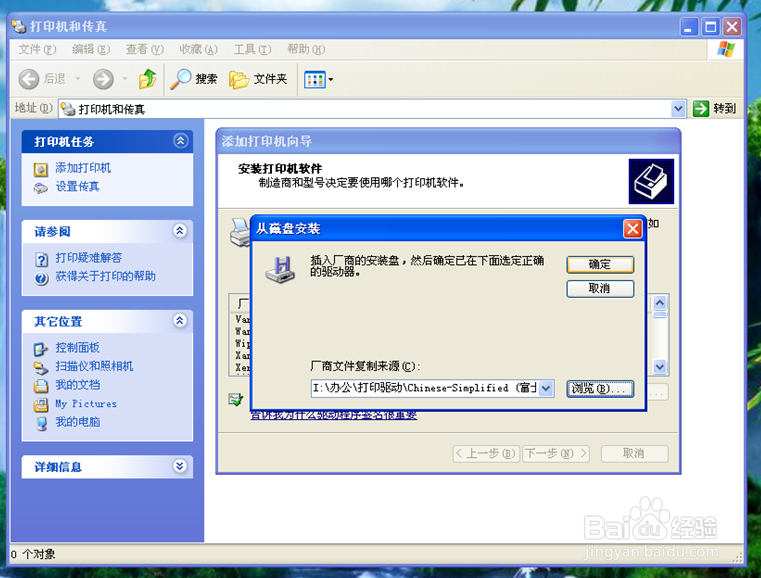Click the address bar printer icon
Image resolution: width=761 pixels, height=578 pixels.
(68, 109)
